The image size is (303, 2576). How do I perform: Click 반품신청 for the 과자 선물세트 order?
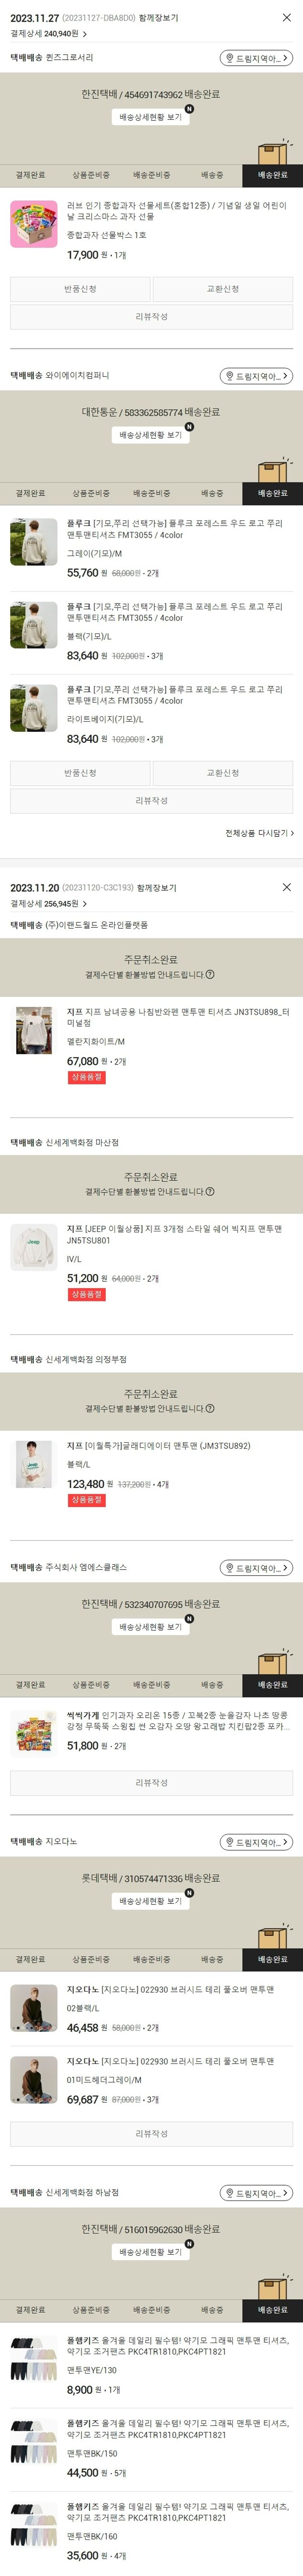coord(80,289)
